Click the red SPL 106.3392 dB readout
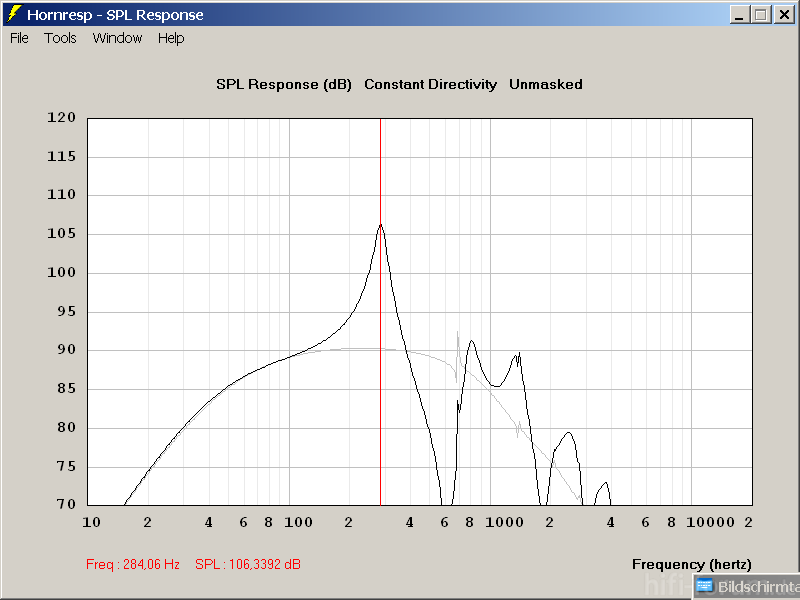Image resolution: width=800 pixels, height=600 pixels. point(248,565)
